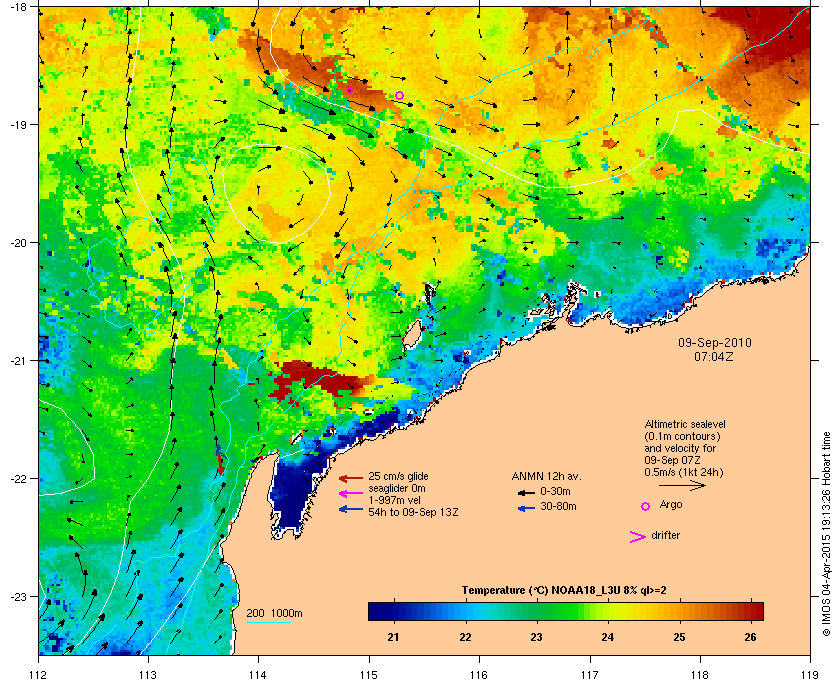
Task: Click the vertical IMOS copyright timestamp text
Action: pyautogui.click(x=826, y=534)
